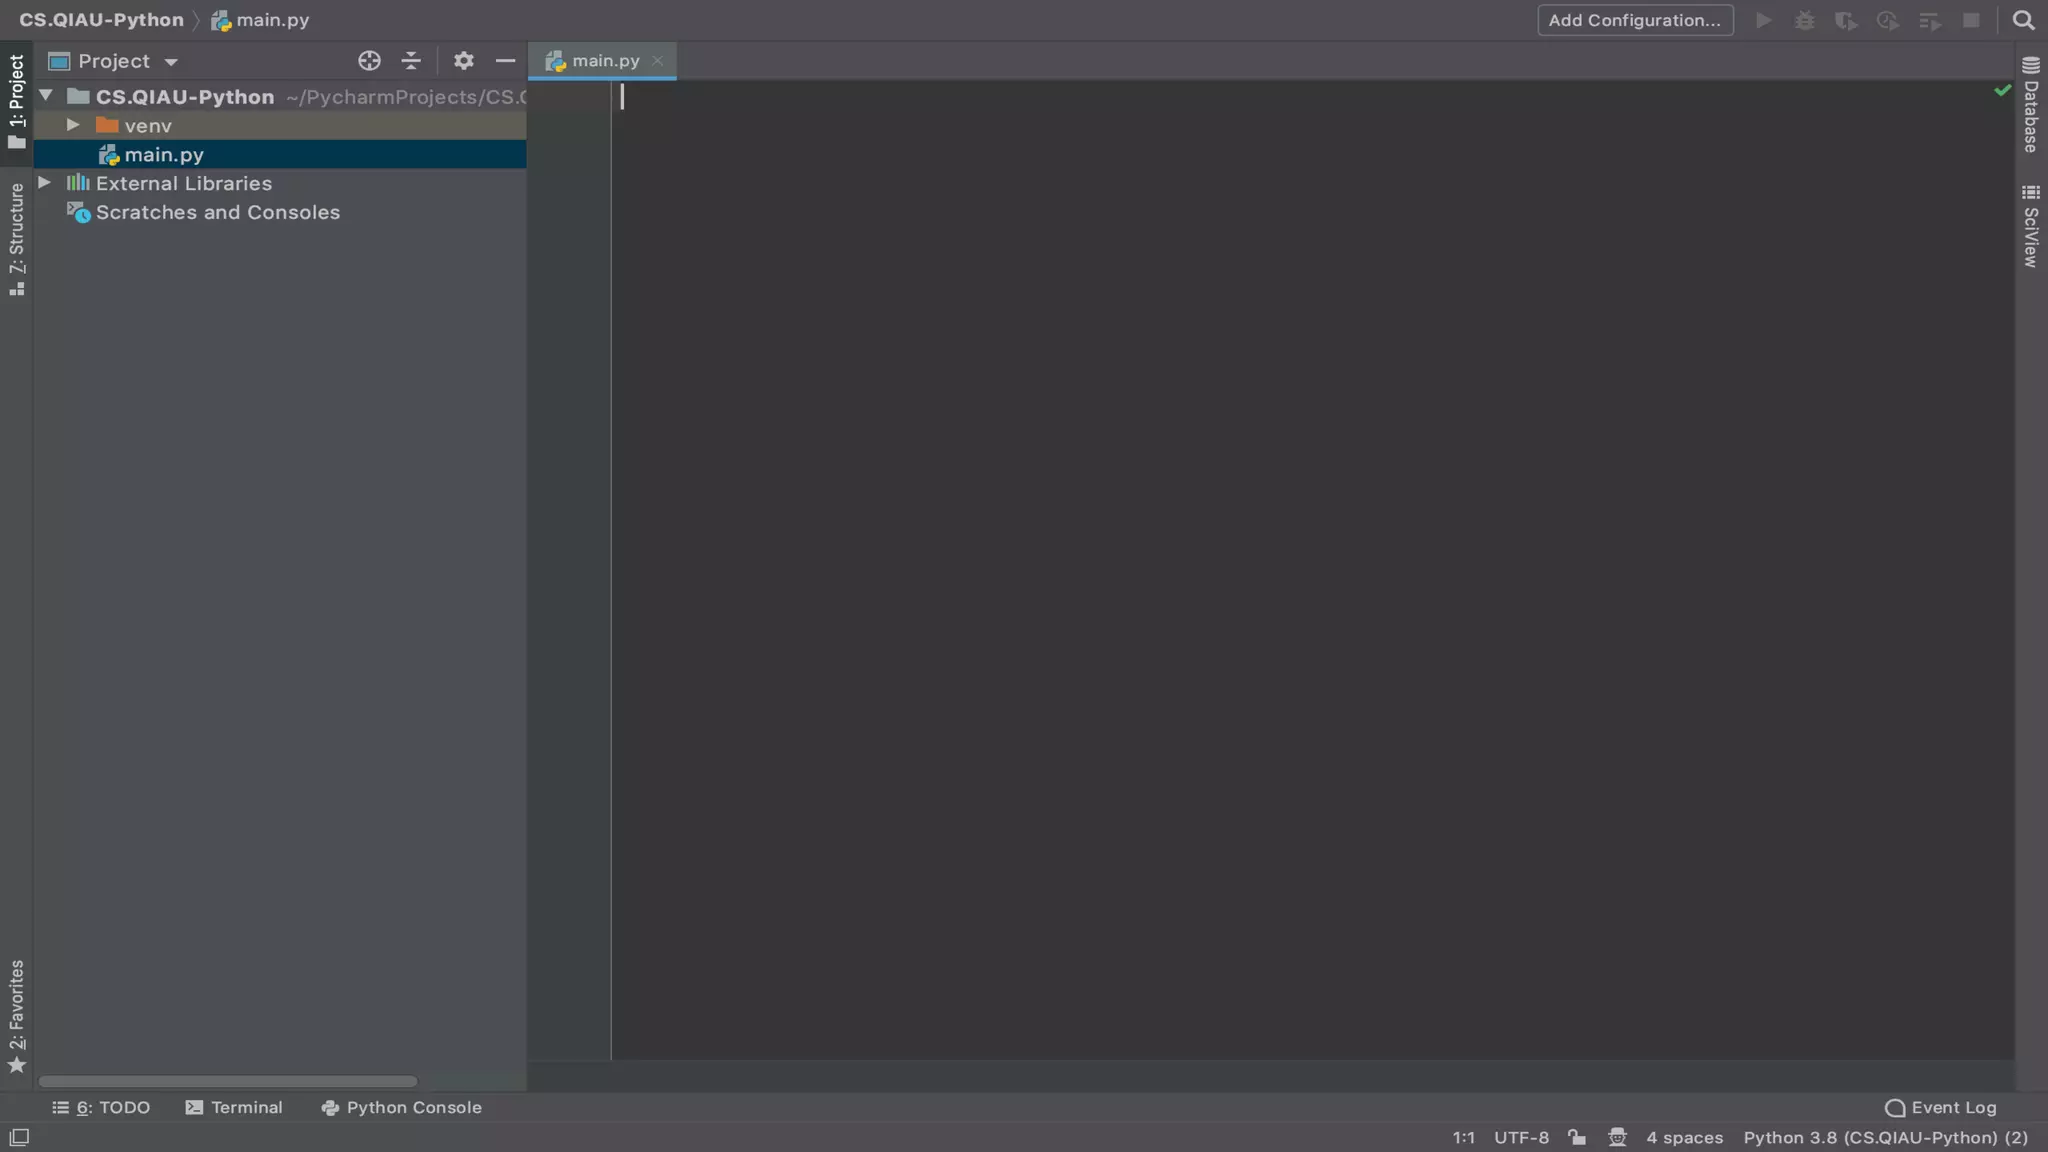
Task: Open the Event Log
Action: tap(1940, 1107)
